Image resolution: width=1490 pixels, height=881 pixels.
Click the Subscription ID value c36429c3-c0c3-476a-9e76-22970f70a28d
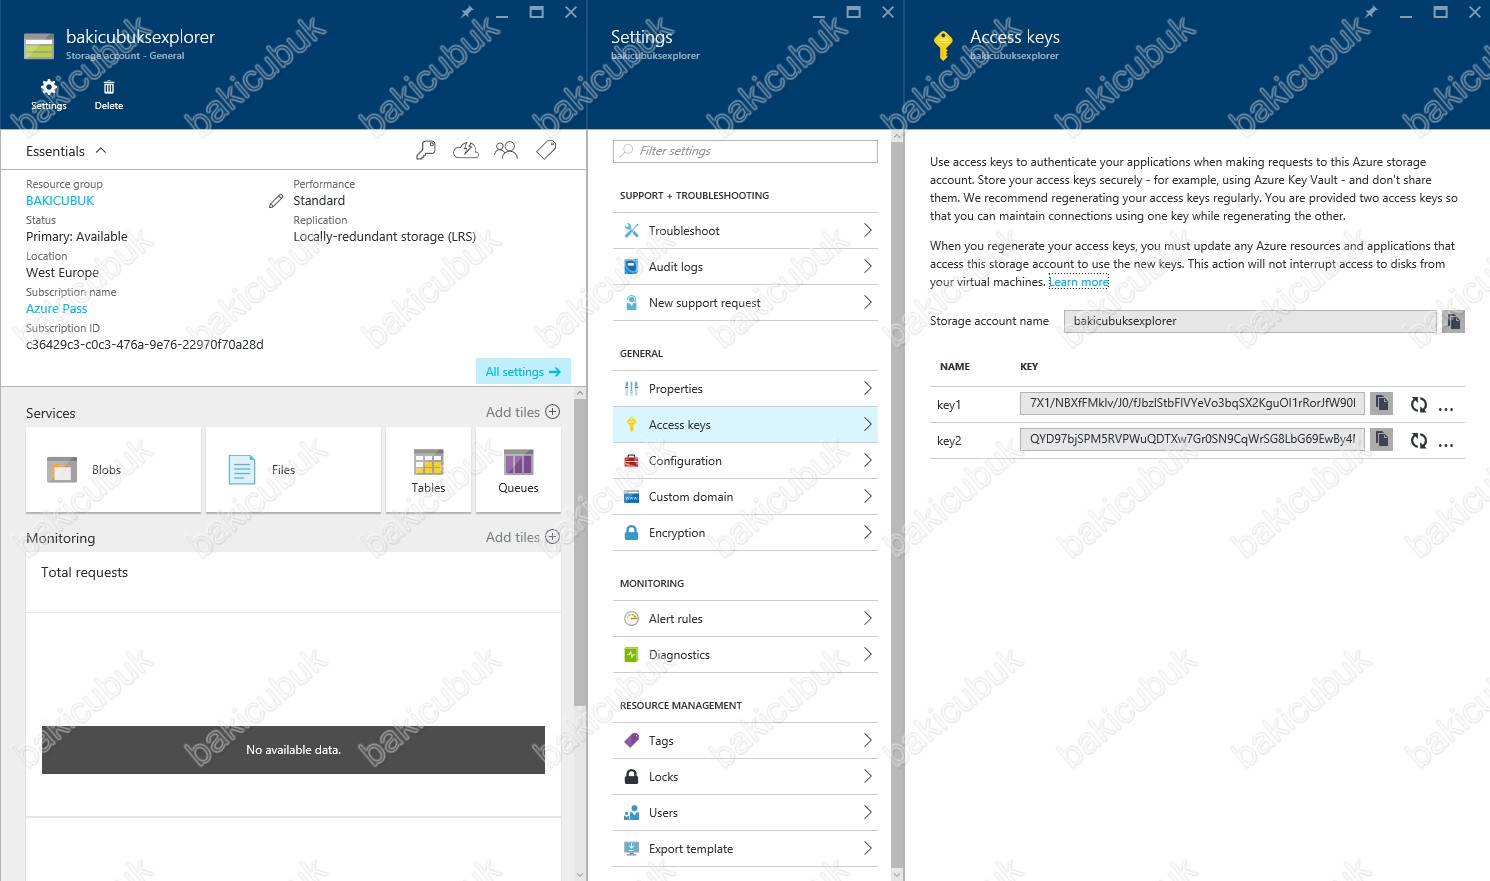(x=145, y=345)
